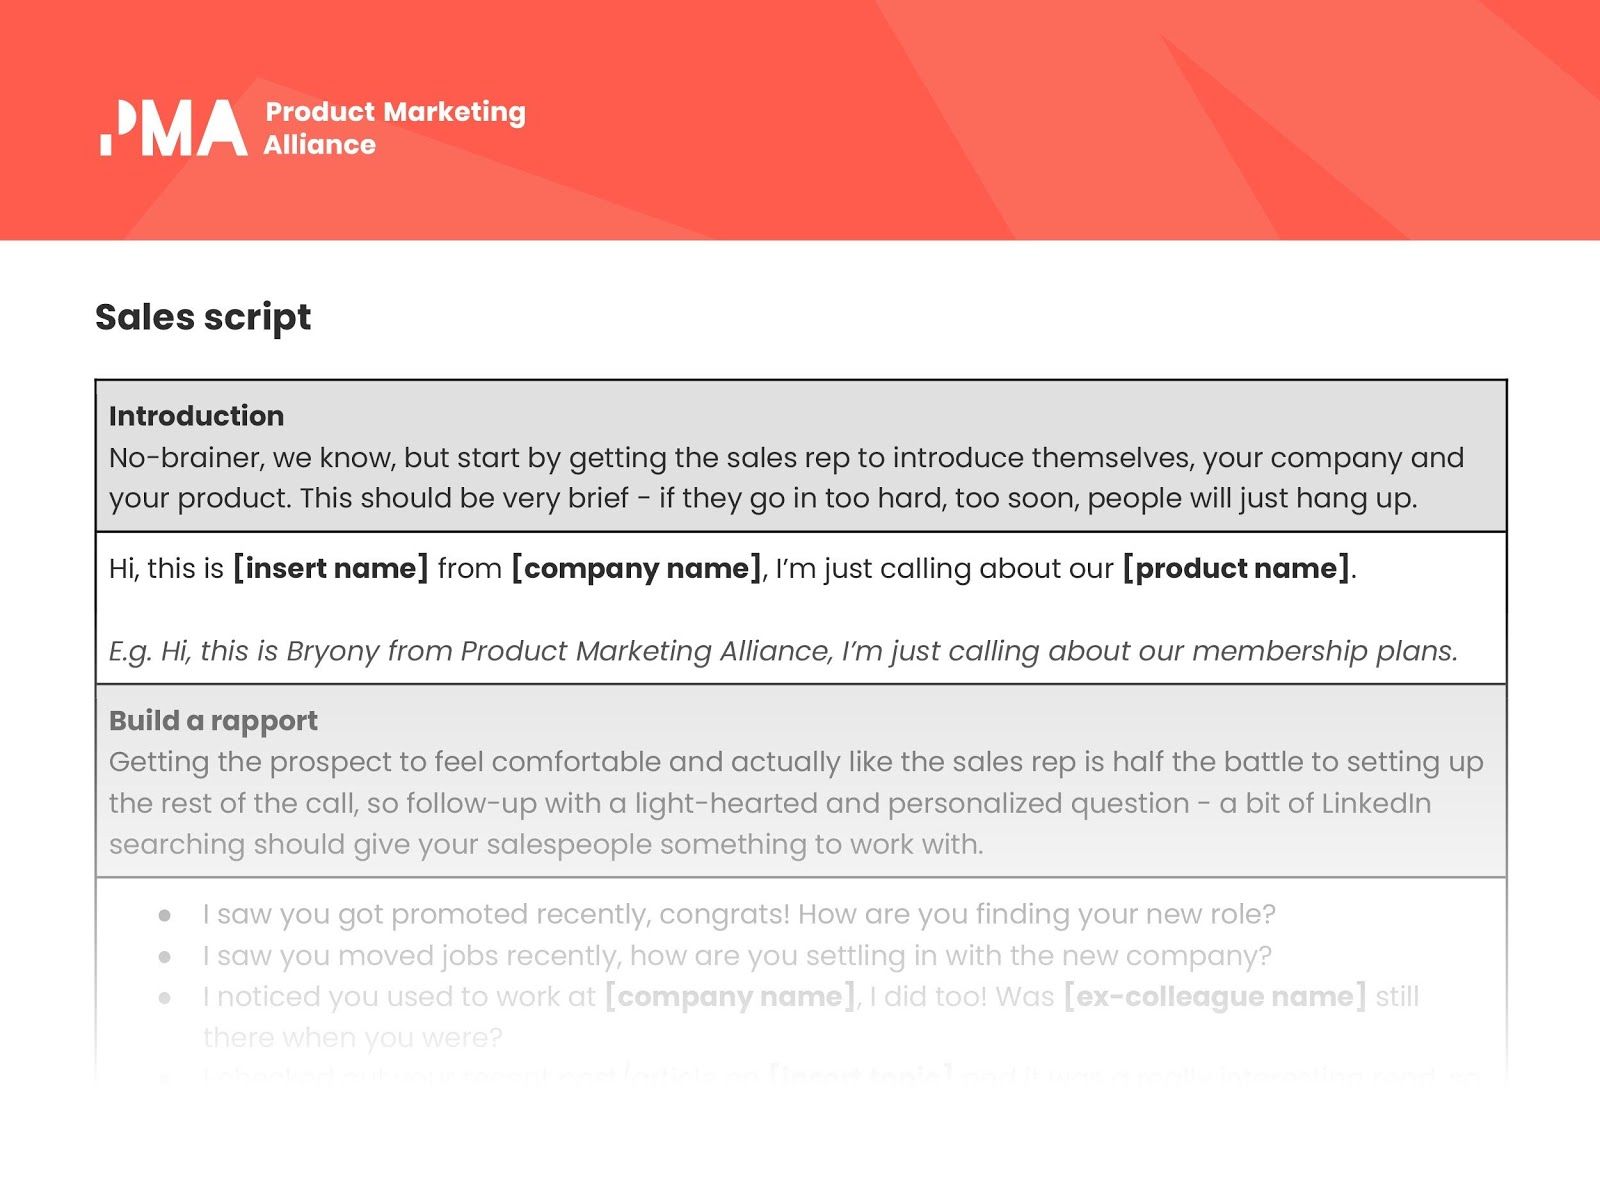Click the bullet before used to work line

pos(165,998)
